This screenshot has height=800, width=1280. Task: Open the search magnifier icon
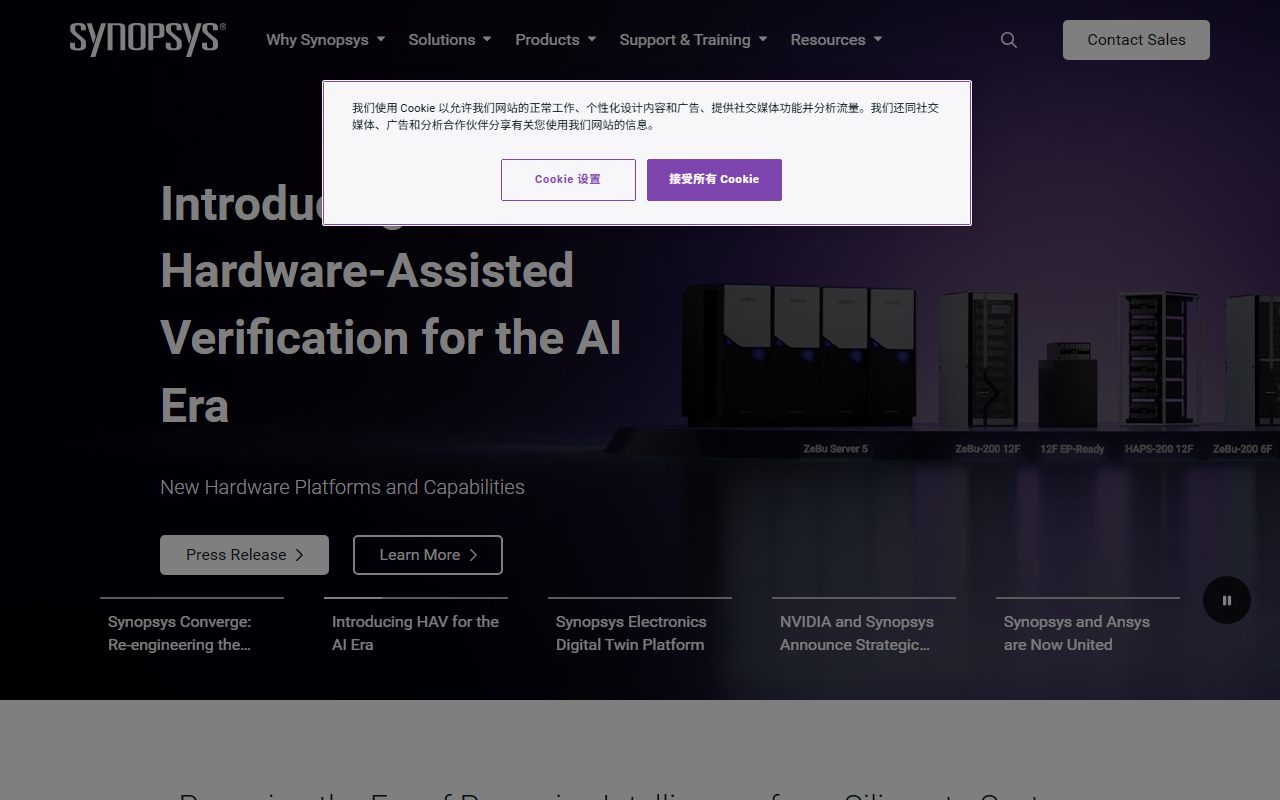[x=1009, y=40]
